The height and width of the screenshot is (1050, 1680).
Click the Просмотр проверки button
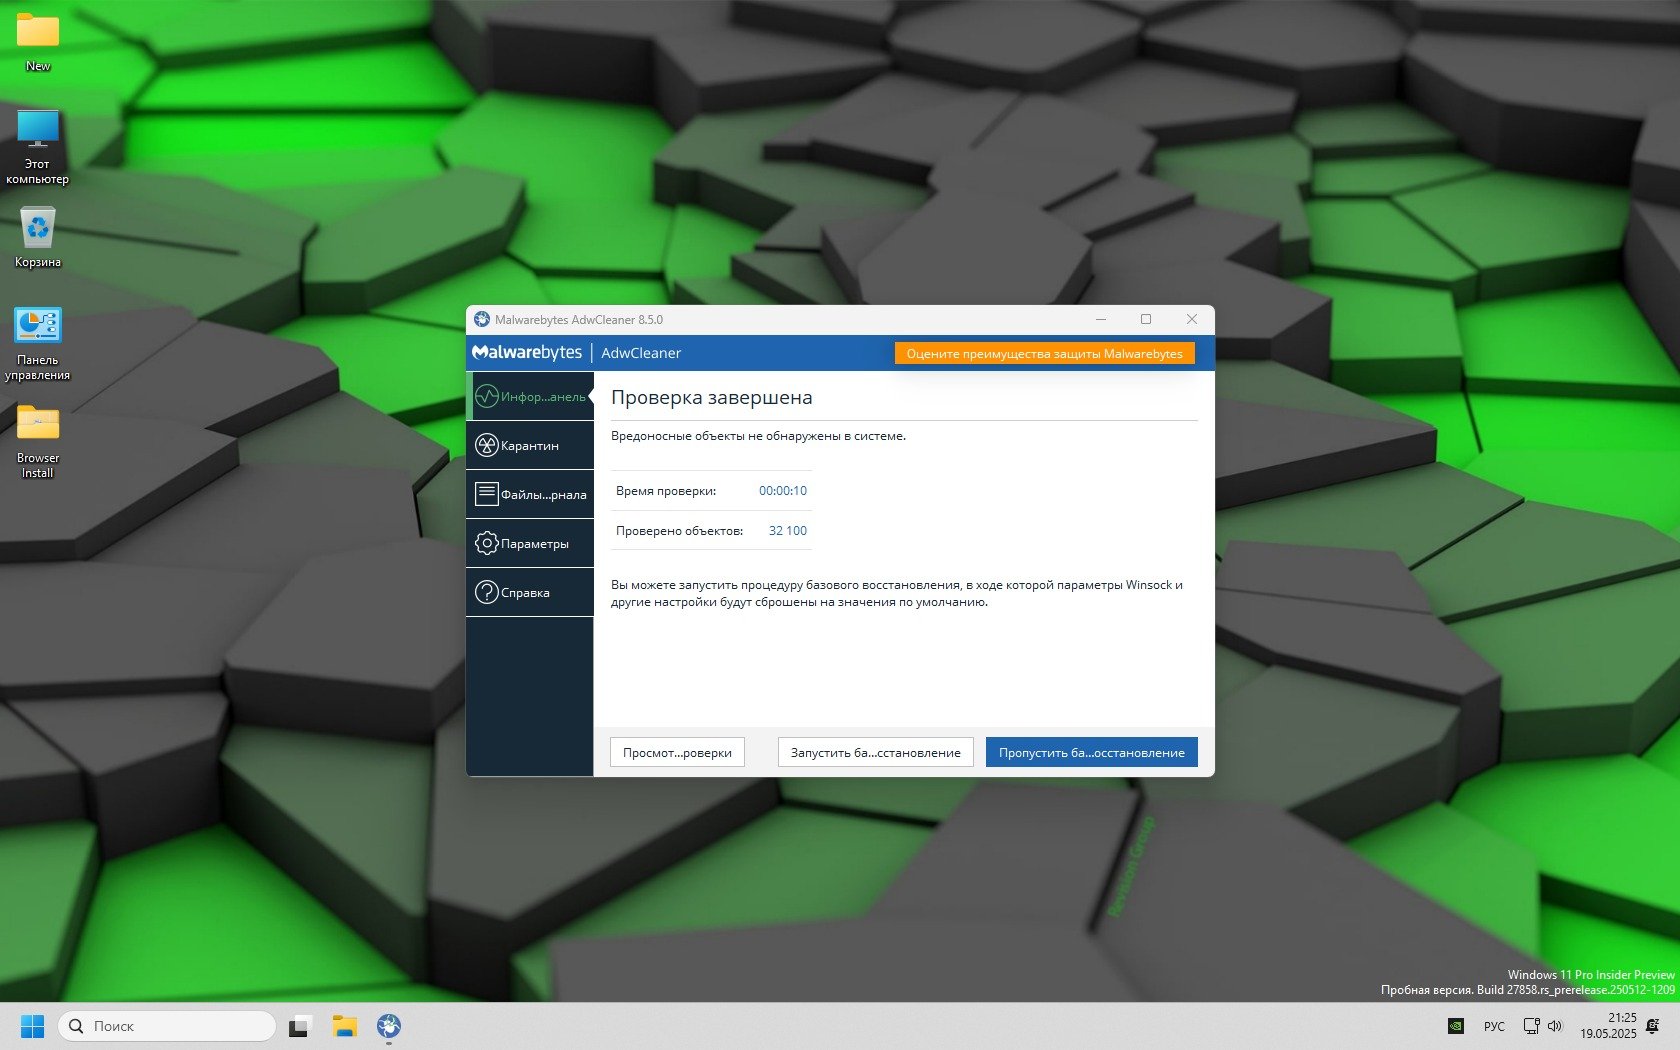677,752
